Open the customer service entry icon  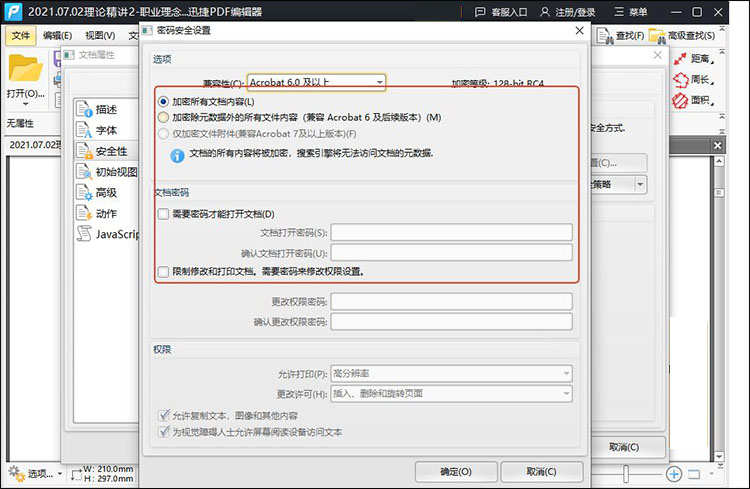coord(480,12)
